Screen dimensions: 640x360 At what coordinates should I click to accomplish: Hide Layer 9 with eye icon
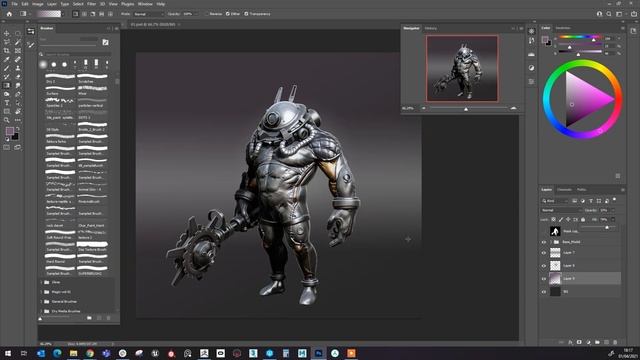tap(544, 279)
